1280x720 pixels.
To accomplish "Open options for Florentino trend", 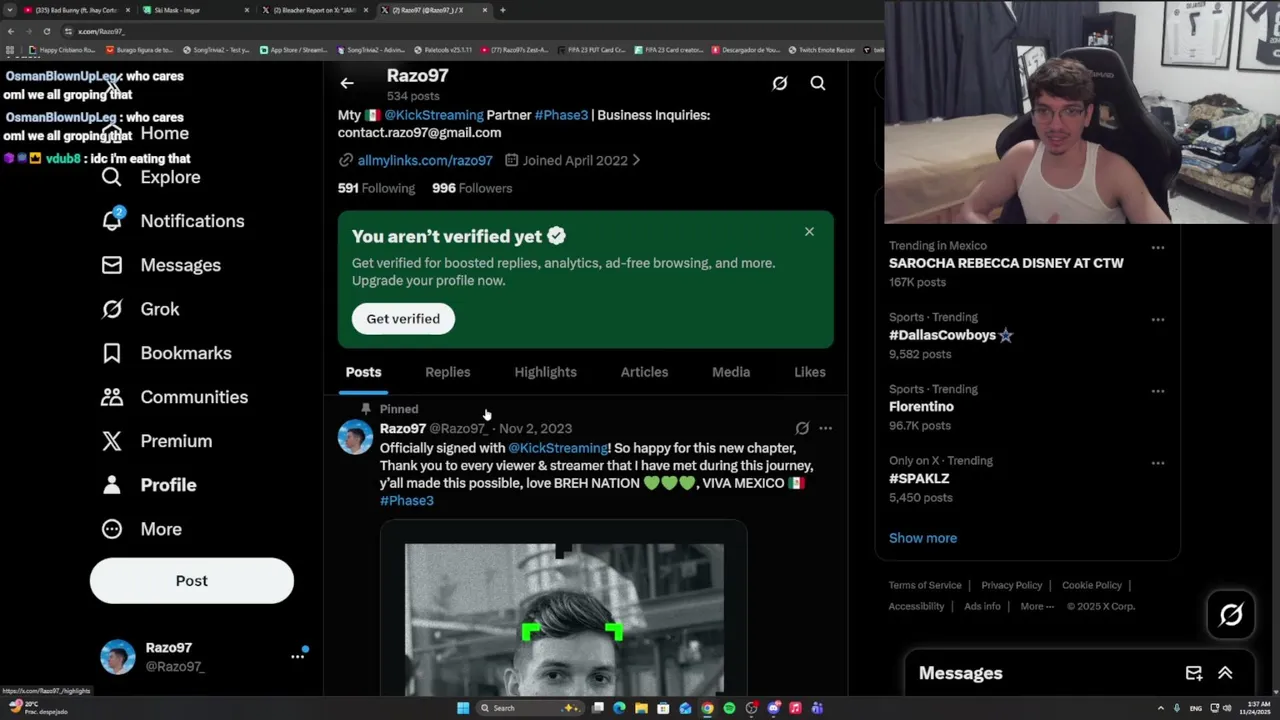I will (x=1157, y=391).
